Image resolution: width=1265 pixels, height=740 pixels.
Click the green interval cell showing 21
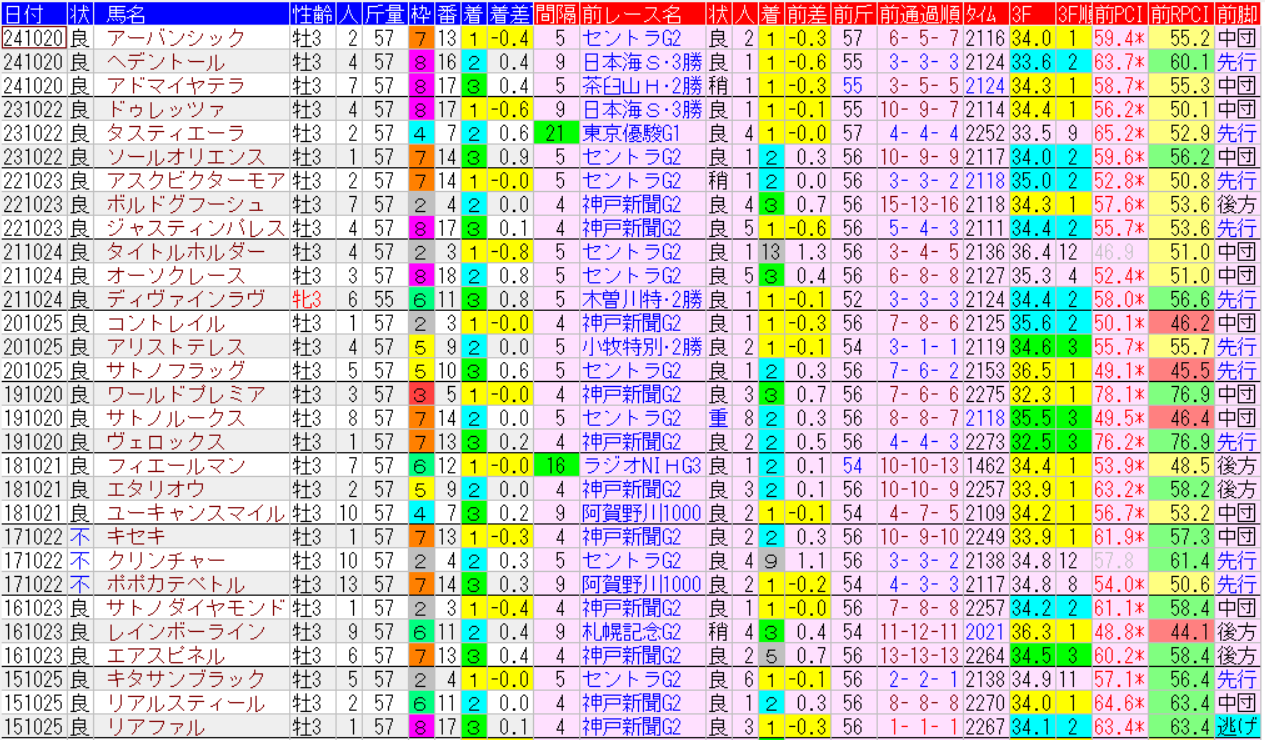(x=555, y=133)
